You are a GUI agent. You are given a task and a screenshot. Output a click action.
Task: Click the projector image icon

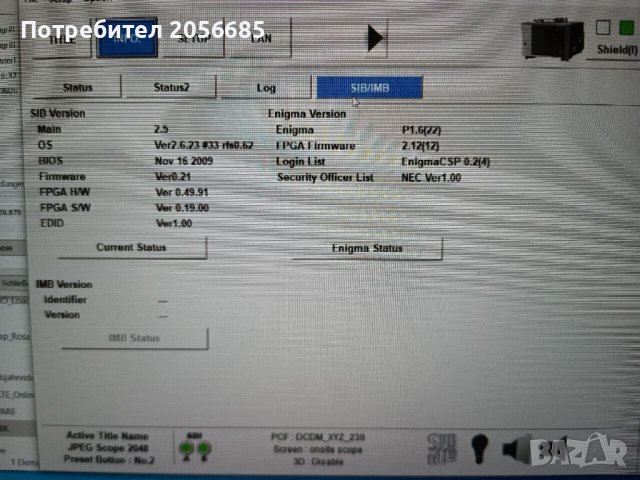tap(553, 39)
